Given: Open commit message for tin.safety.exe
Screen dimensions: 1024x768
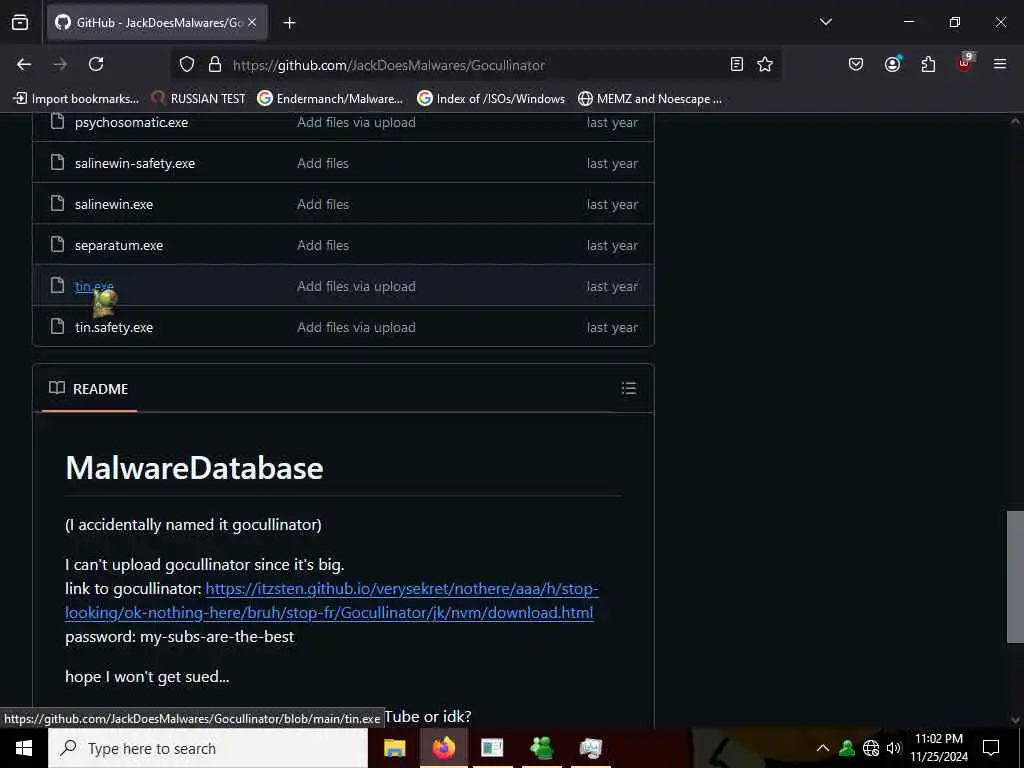Looking at the screenshot, I should click(356, 327).
